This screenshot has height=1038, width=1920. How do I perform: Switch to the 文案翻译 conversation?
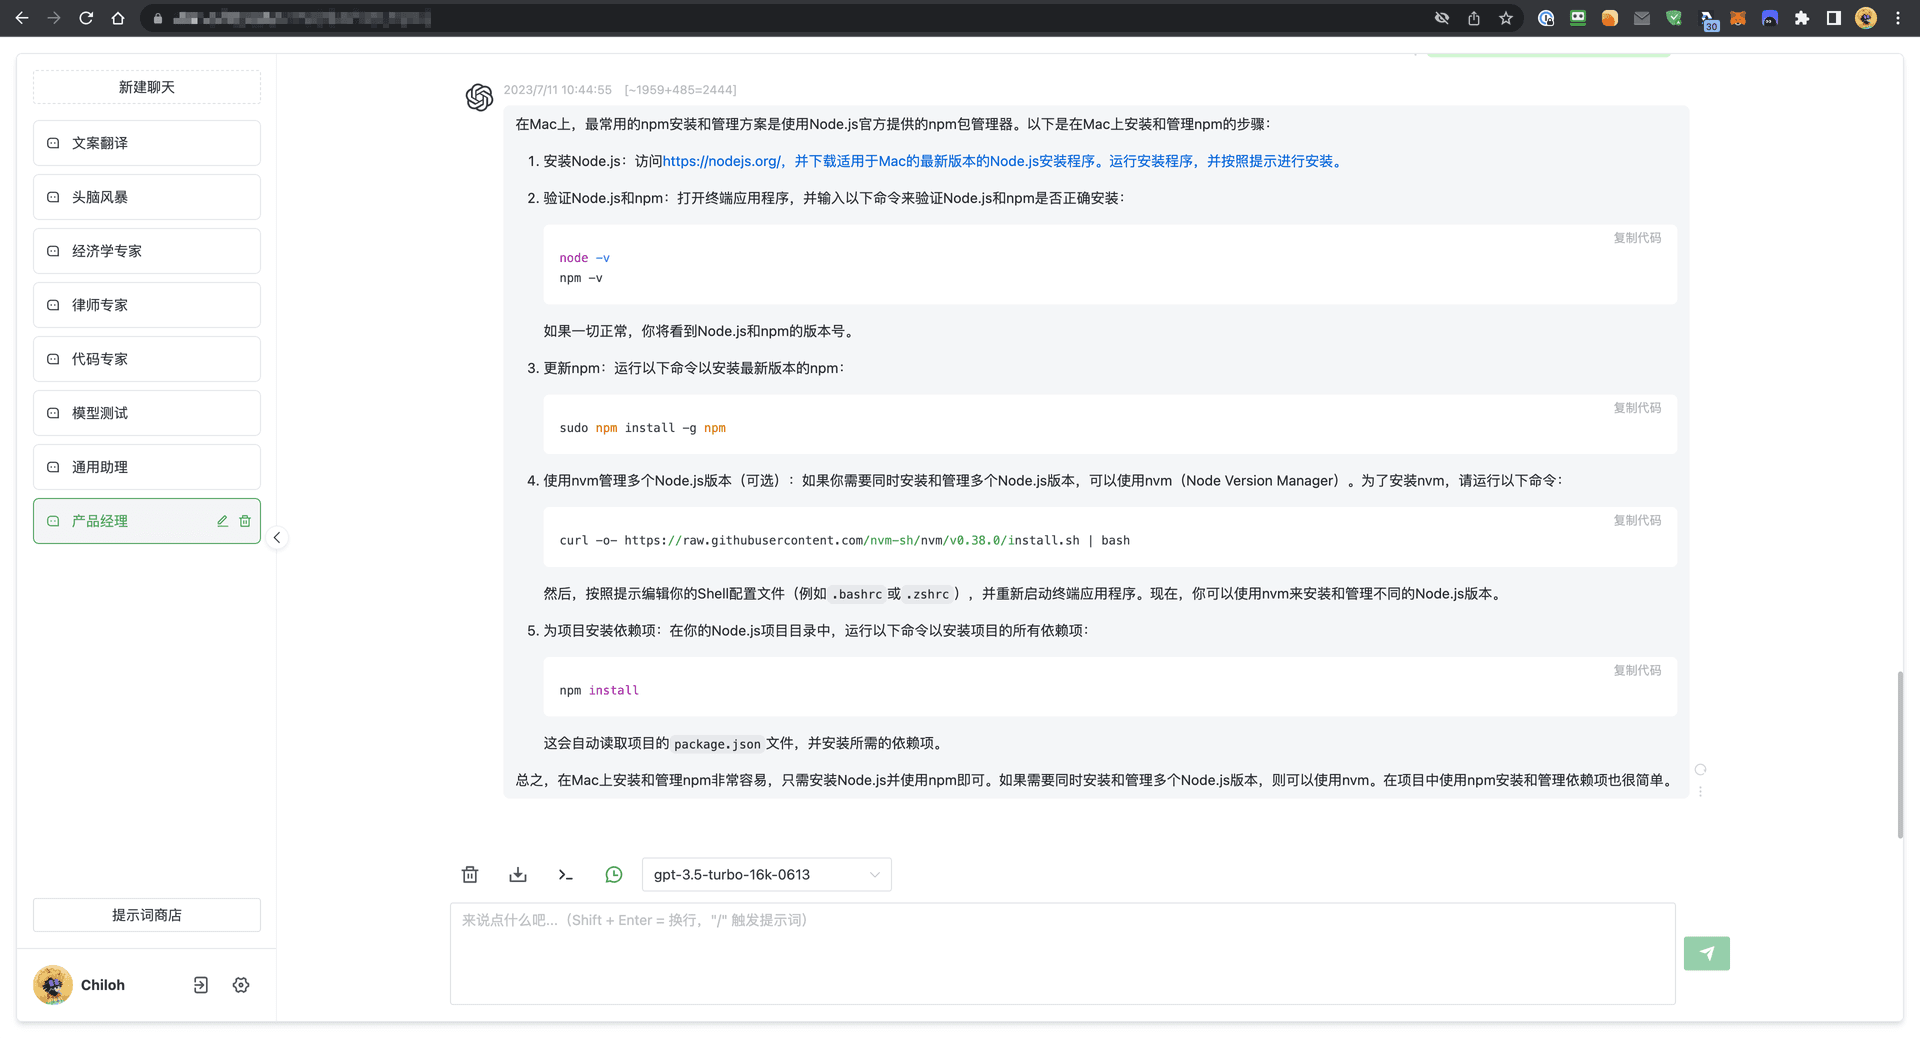(147, 143)
